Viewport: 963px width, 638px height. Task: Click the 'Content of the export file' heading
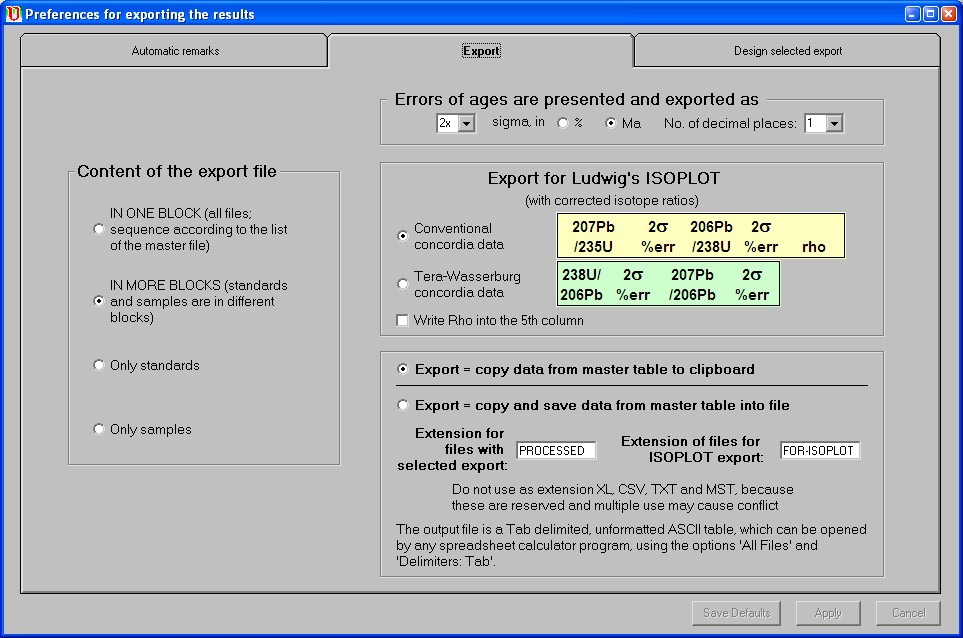coord(177,171)
